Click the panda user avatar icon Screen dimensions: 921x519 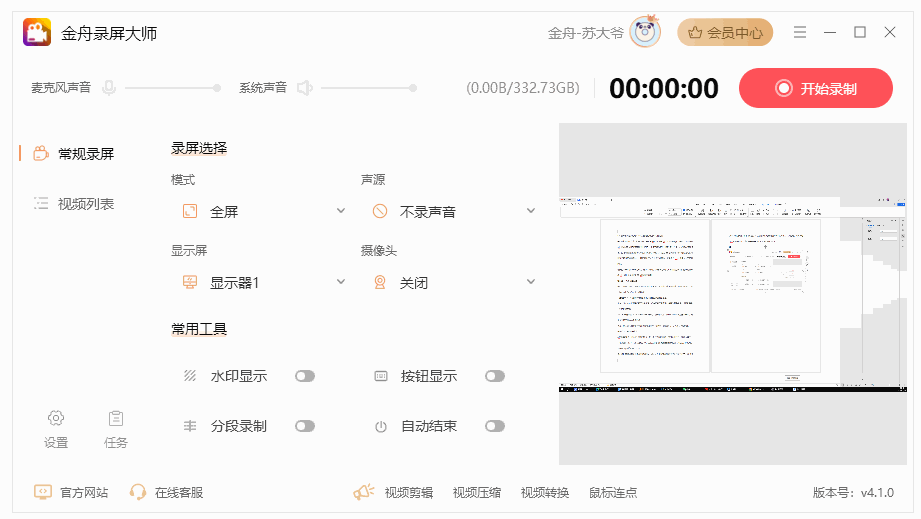[645, 32]
